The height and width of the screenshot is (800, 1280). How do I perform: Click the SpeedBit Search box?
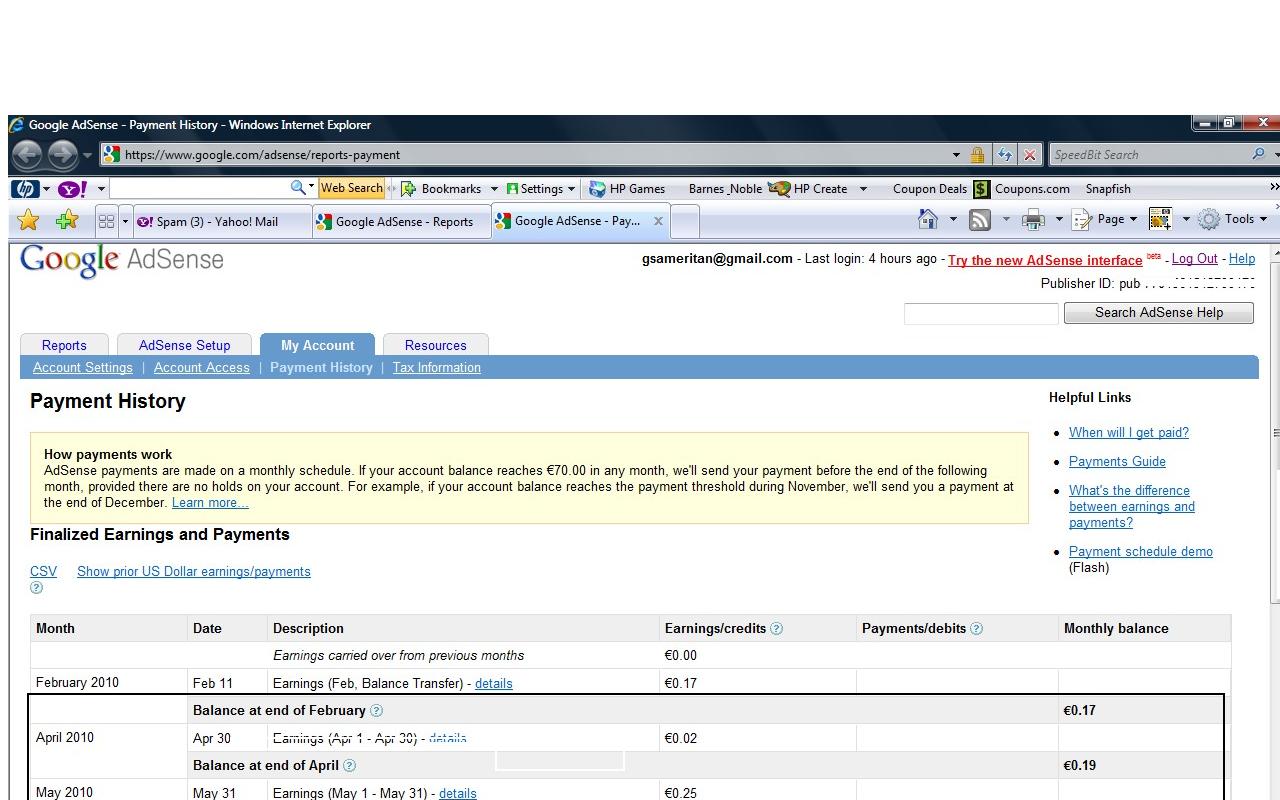(x=1148, y=155)
